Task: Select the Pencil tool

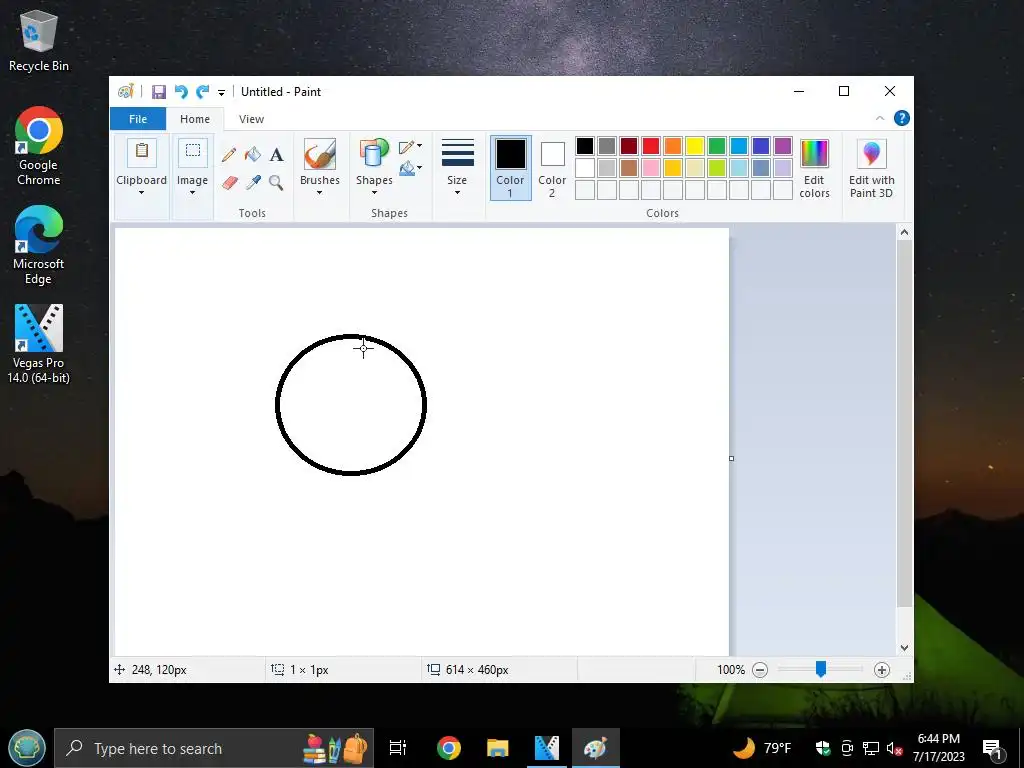Action: (x=229, y=155)
